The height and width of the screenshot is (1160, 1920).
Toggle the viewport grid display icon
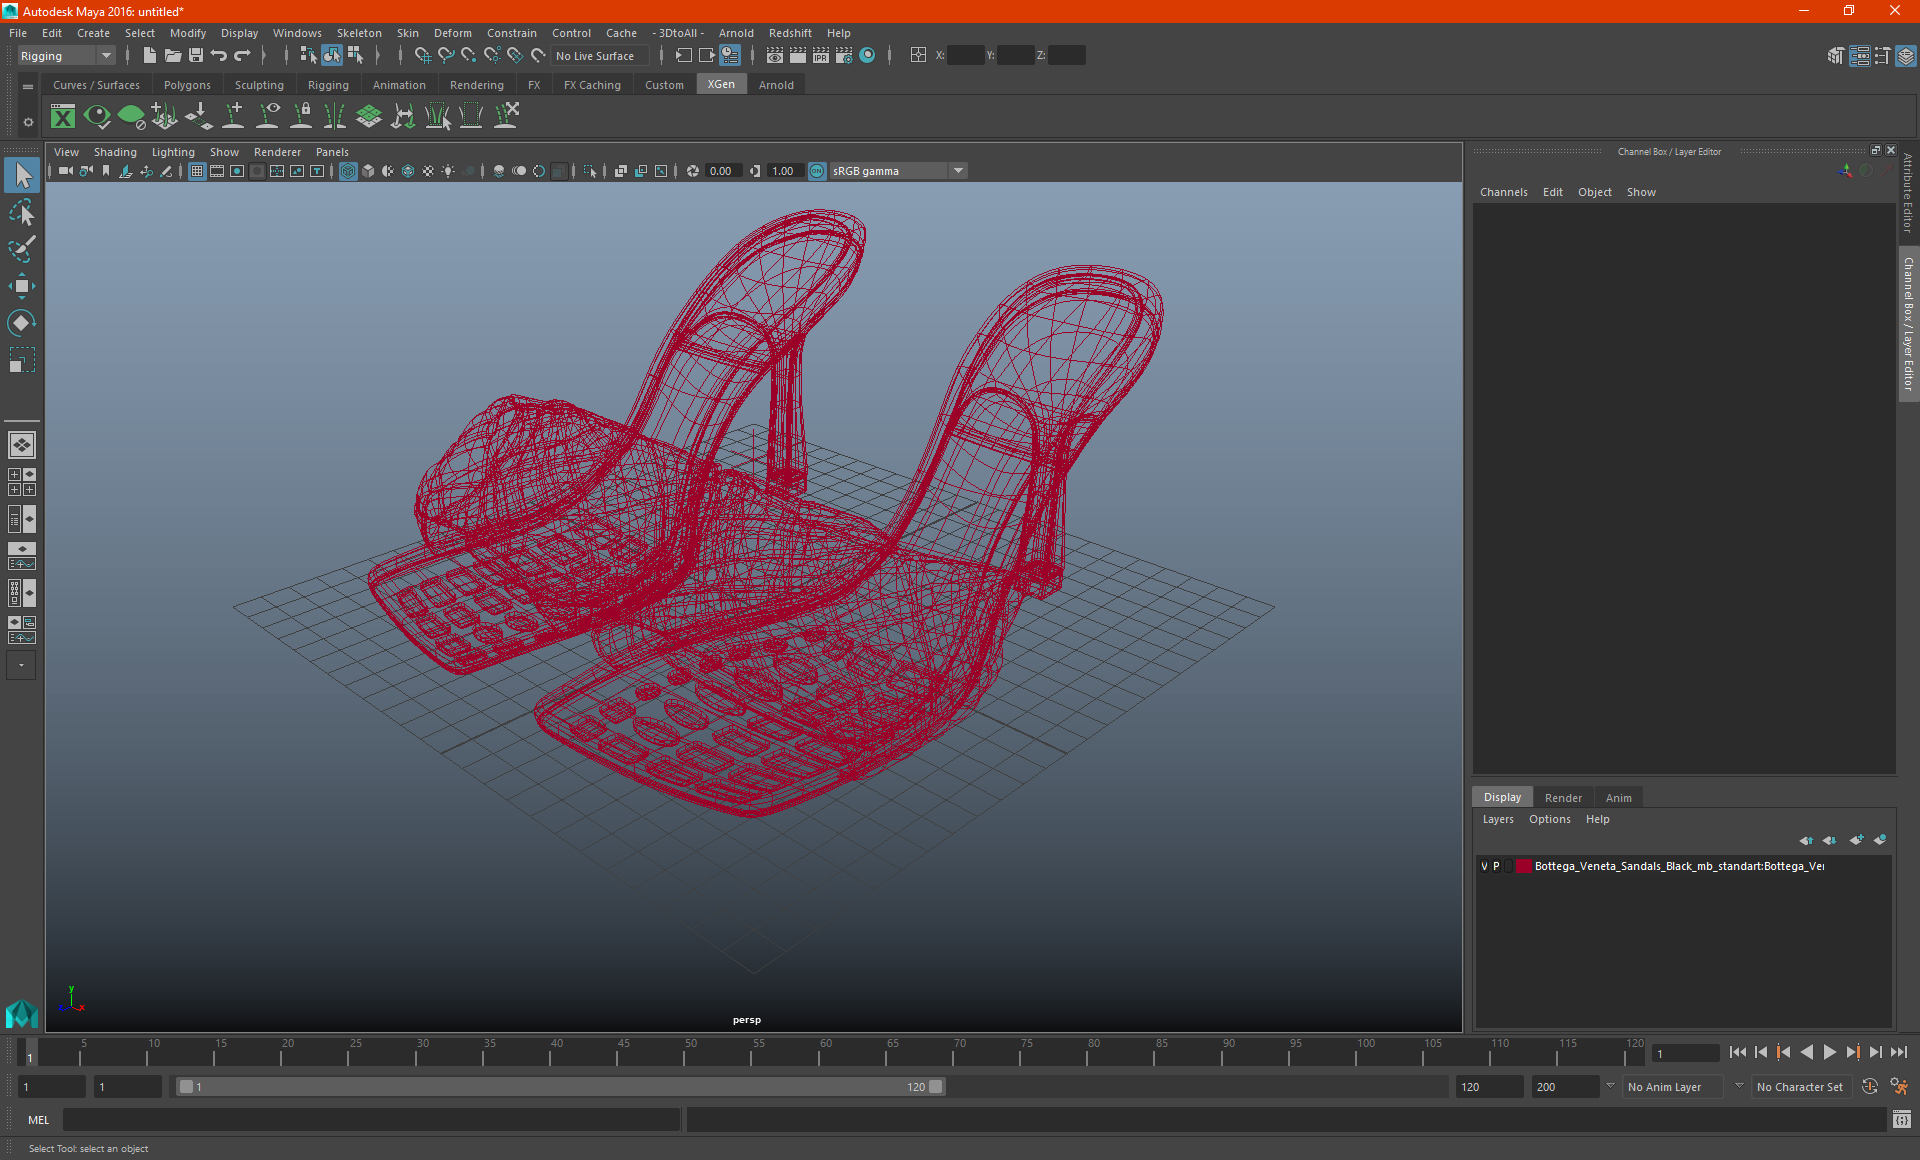197,171
